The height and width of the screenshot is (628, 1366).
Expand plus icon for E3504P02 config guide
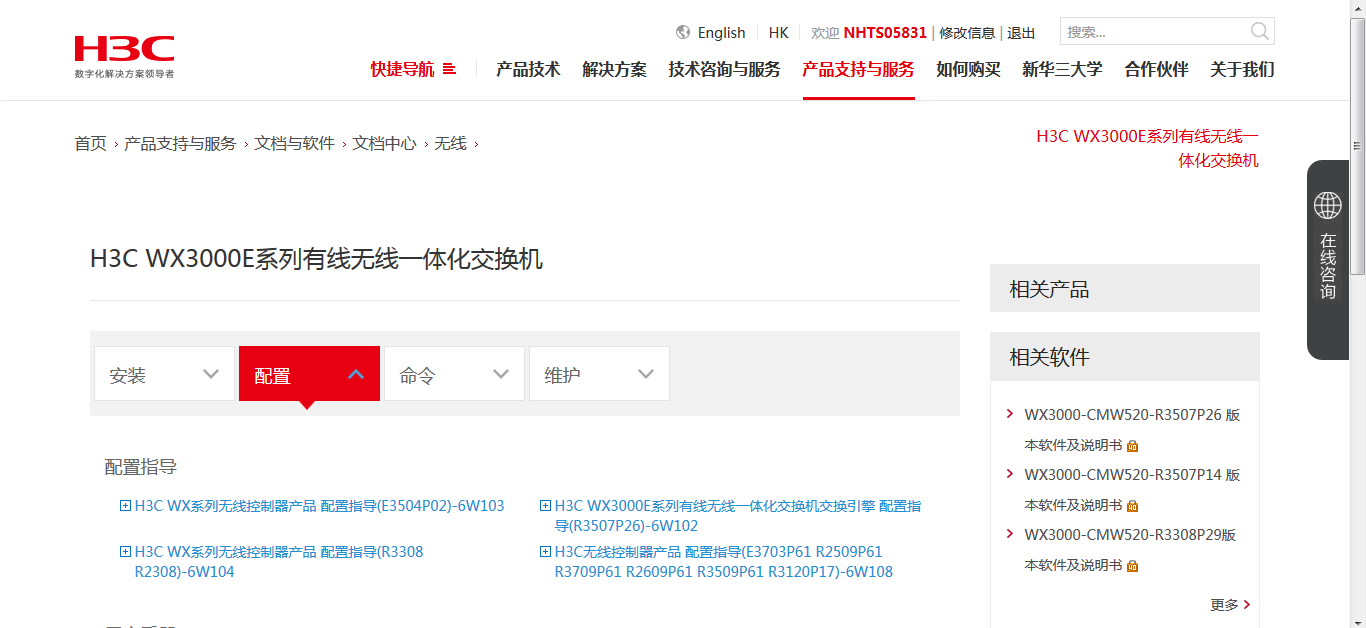(x=125, y=506)
